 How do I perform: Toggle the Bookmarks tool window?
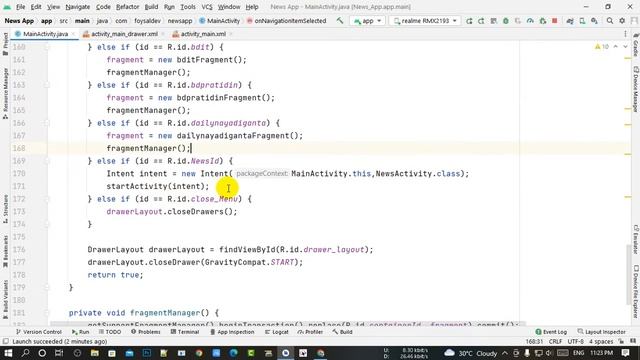(x=5, y=251)
